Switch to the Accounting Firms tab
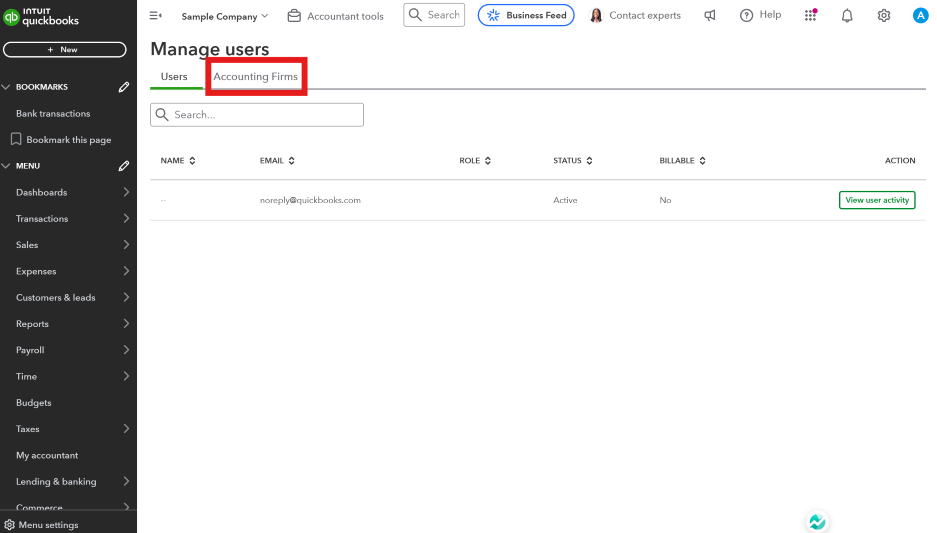This screenshot has width=937, height=533. point(255,77)
